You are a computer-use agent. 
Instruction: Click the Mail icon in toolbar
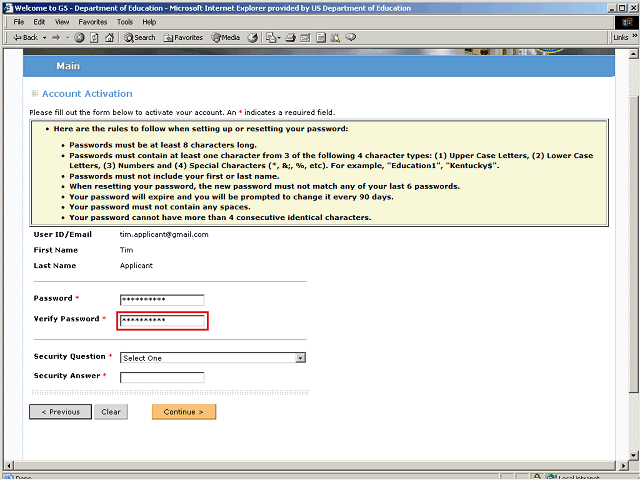[271, 38]
